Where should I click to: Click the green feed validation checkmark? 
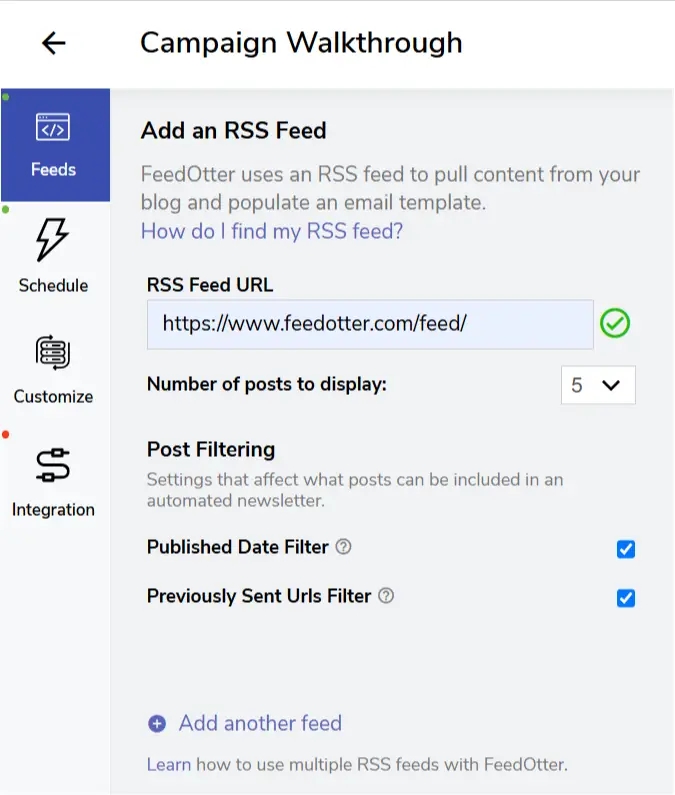[615, 324]
